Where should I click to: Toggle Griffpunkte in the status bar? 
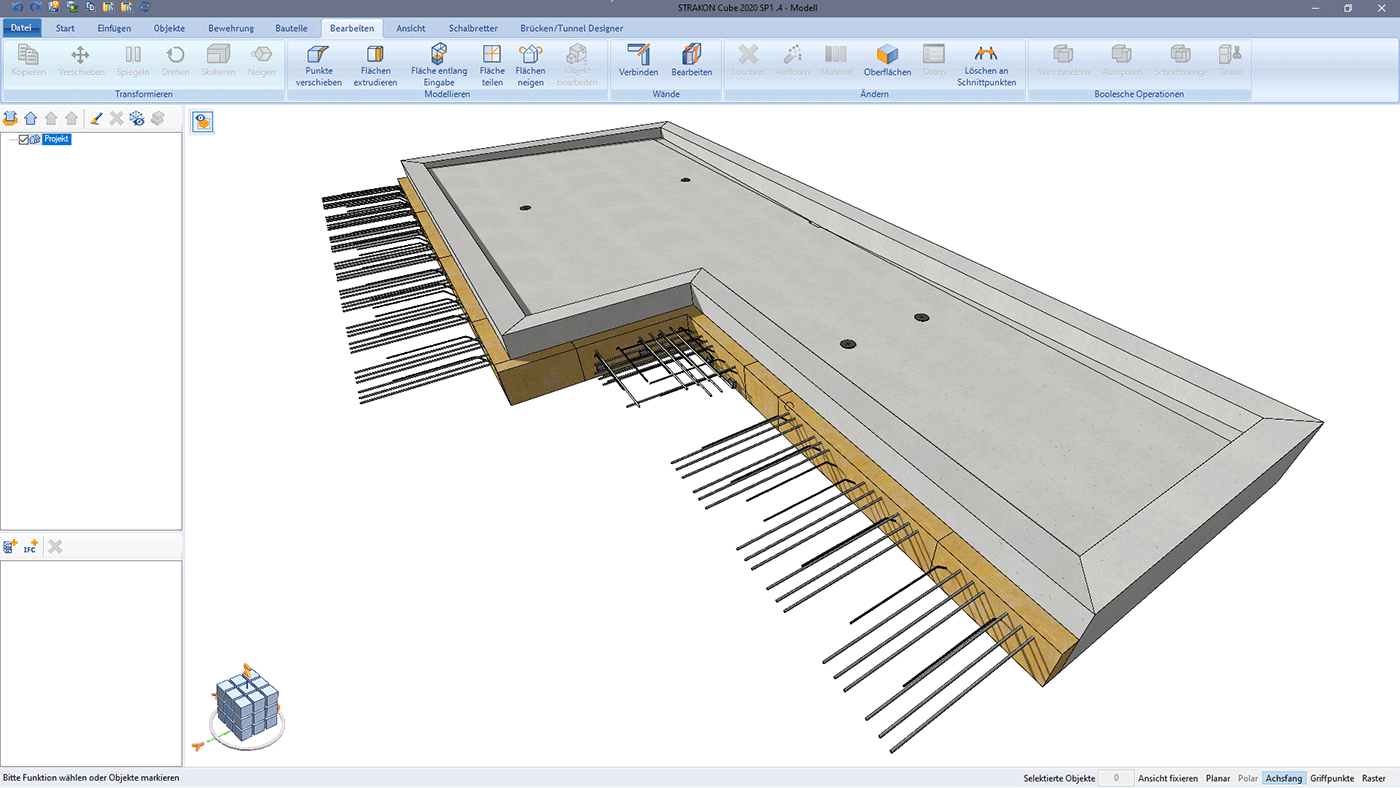[1332, 778]
